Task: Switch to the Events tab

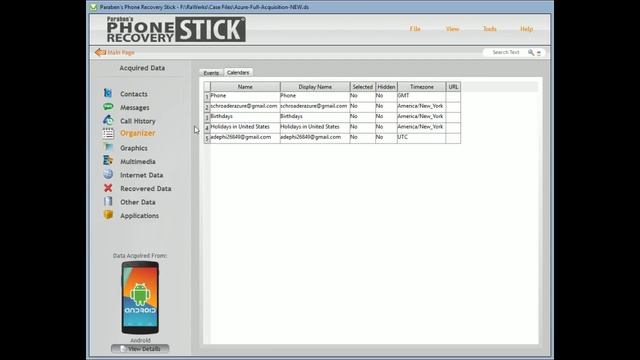Action: point(211,73)
